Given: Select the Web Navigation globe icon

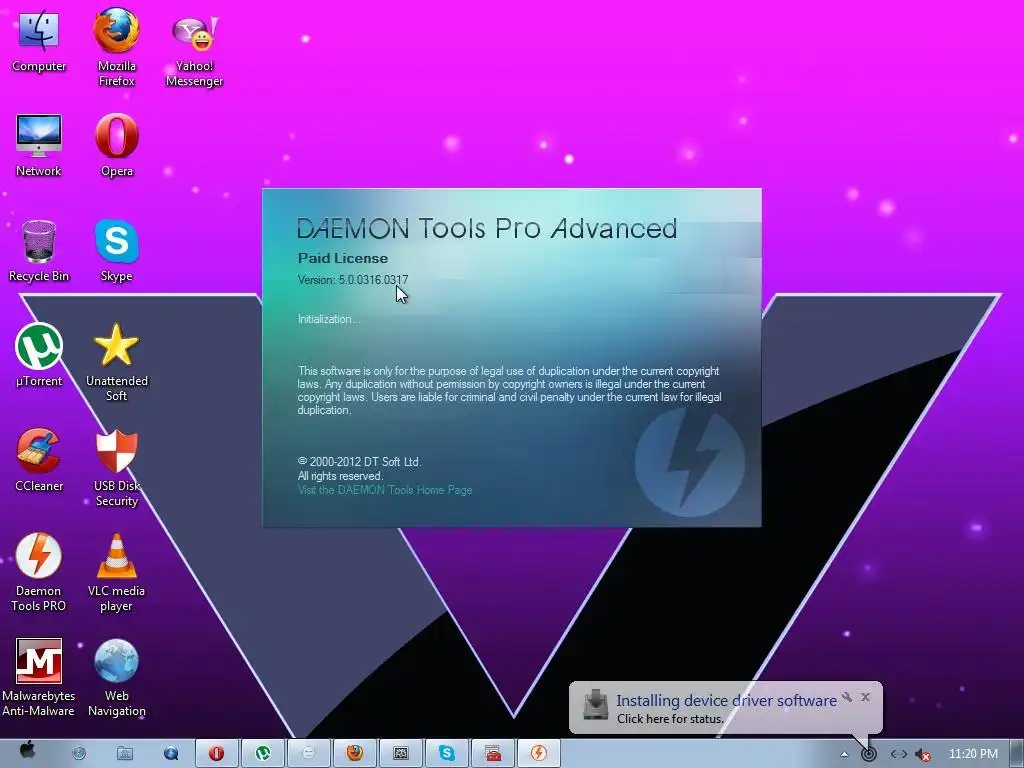Looking at the screenshot, I should 116,678.
